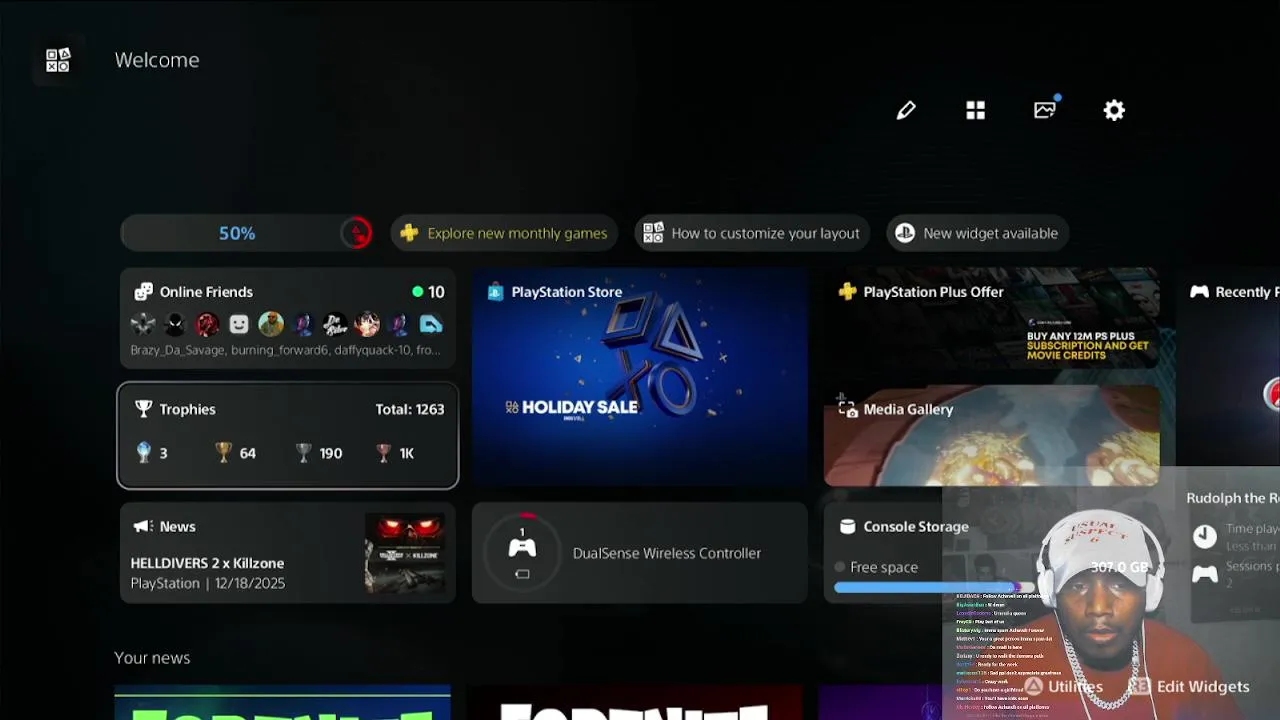Click the PlayStation logo in New widget pill
1280x720 pixels.
(x=905, y=233)
